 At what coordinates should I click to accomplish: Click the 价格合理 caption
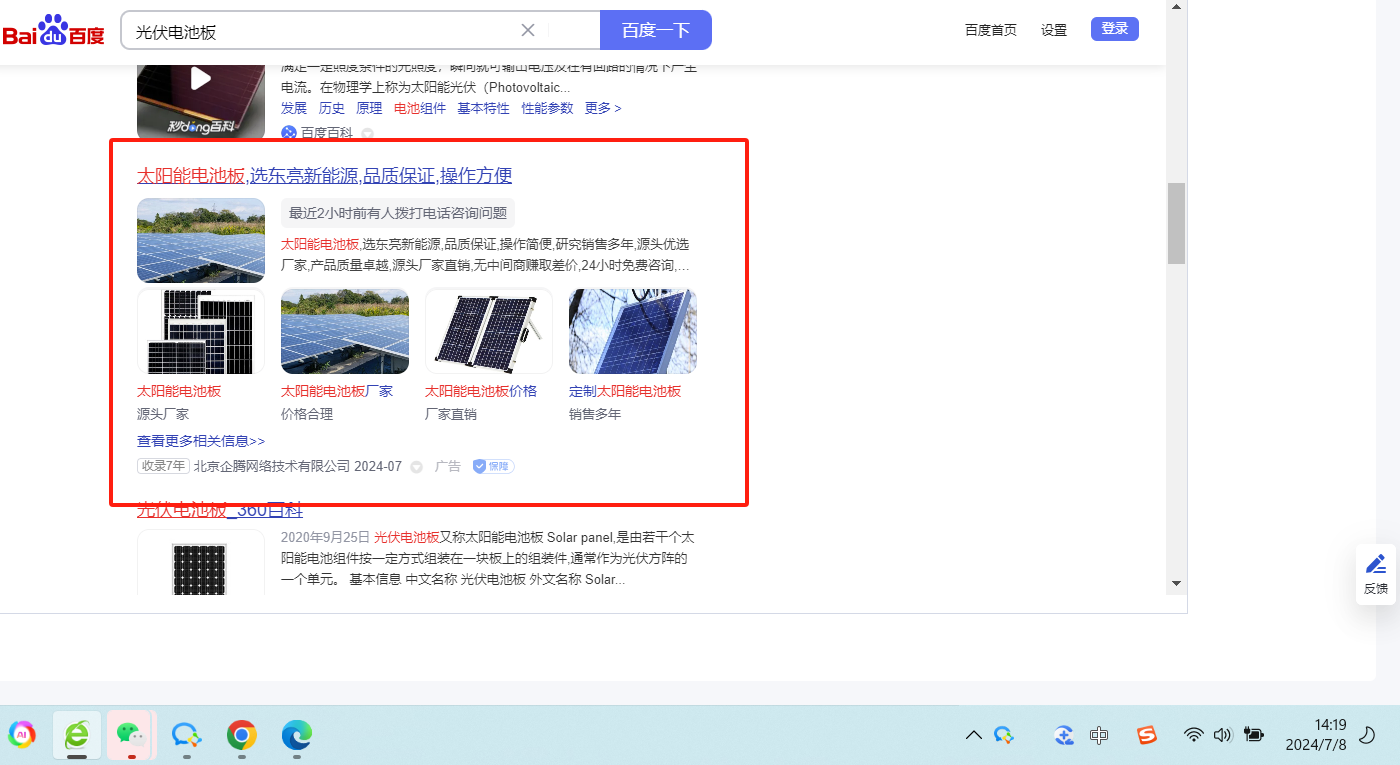(x=307, y=414)
